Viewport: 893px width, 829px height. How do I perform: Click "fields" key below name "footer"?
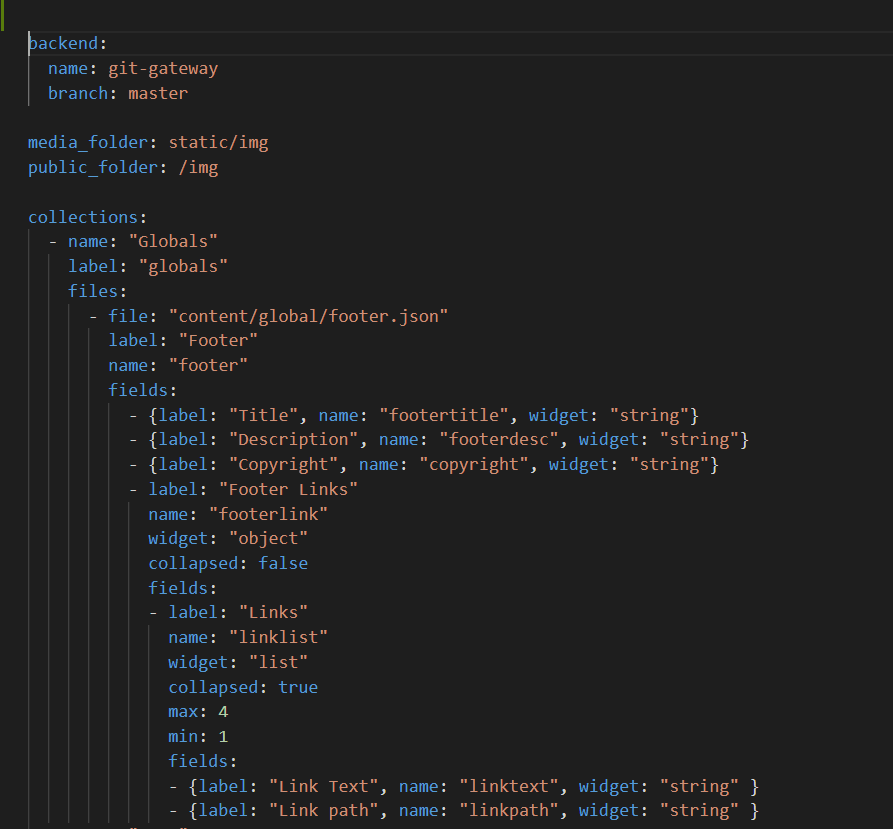tap(138, 390)
